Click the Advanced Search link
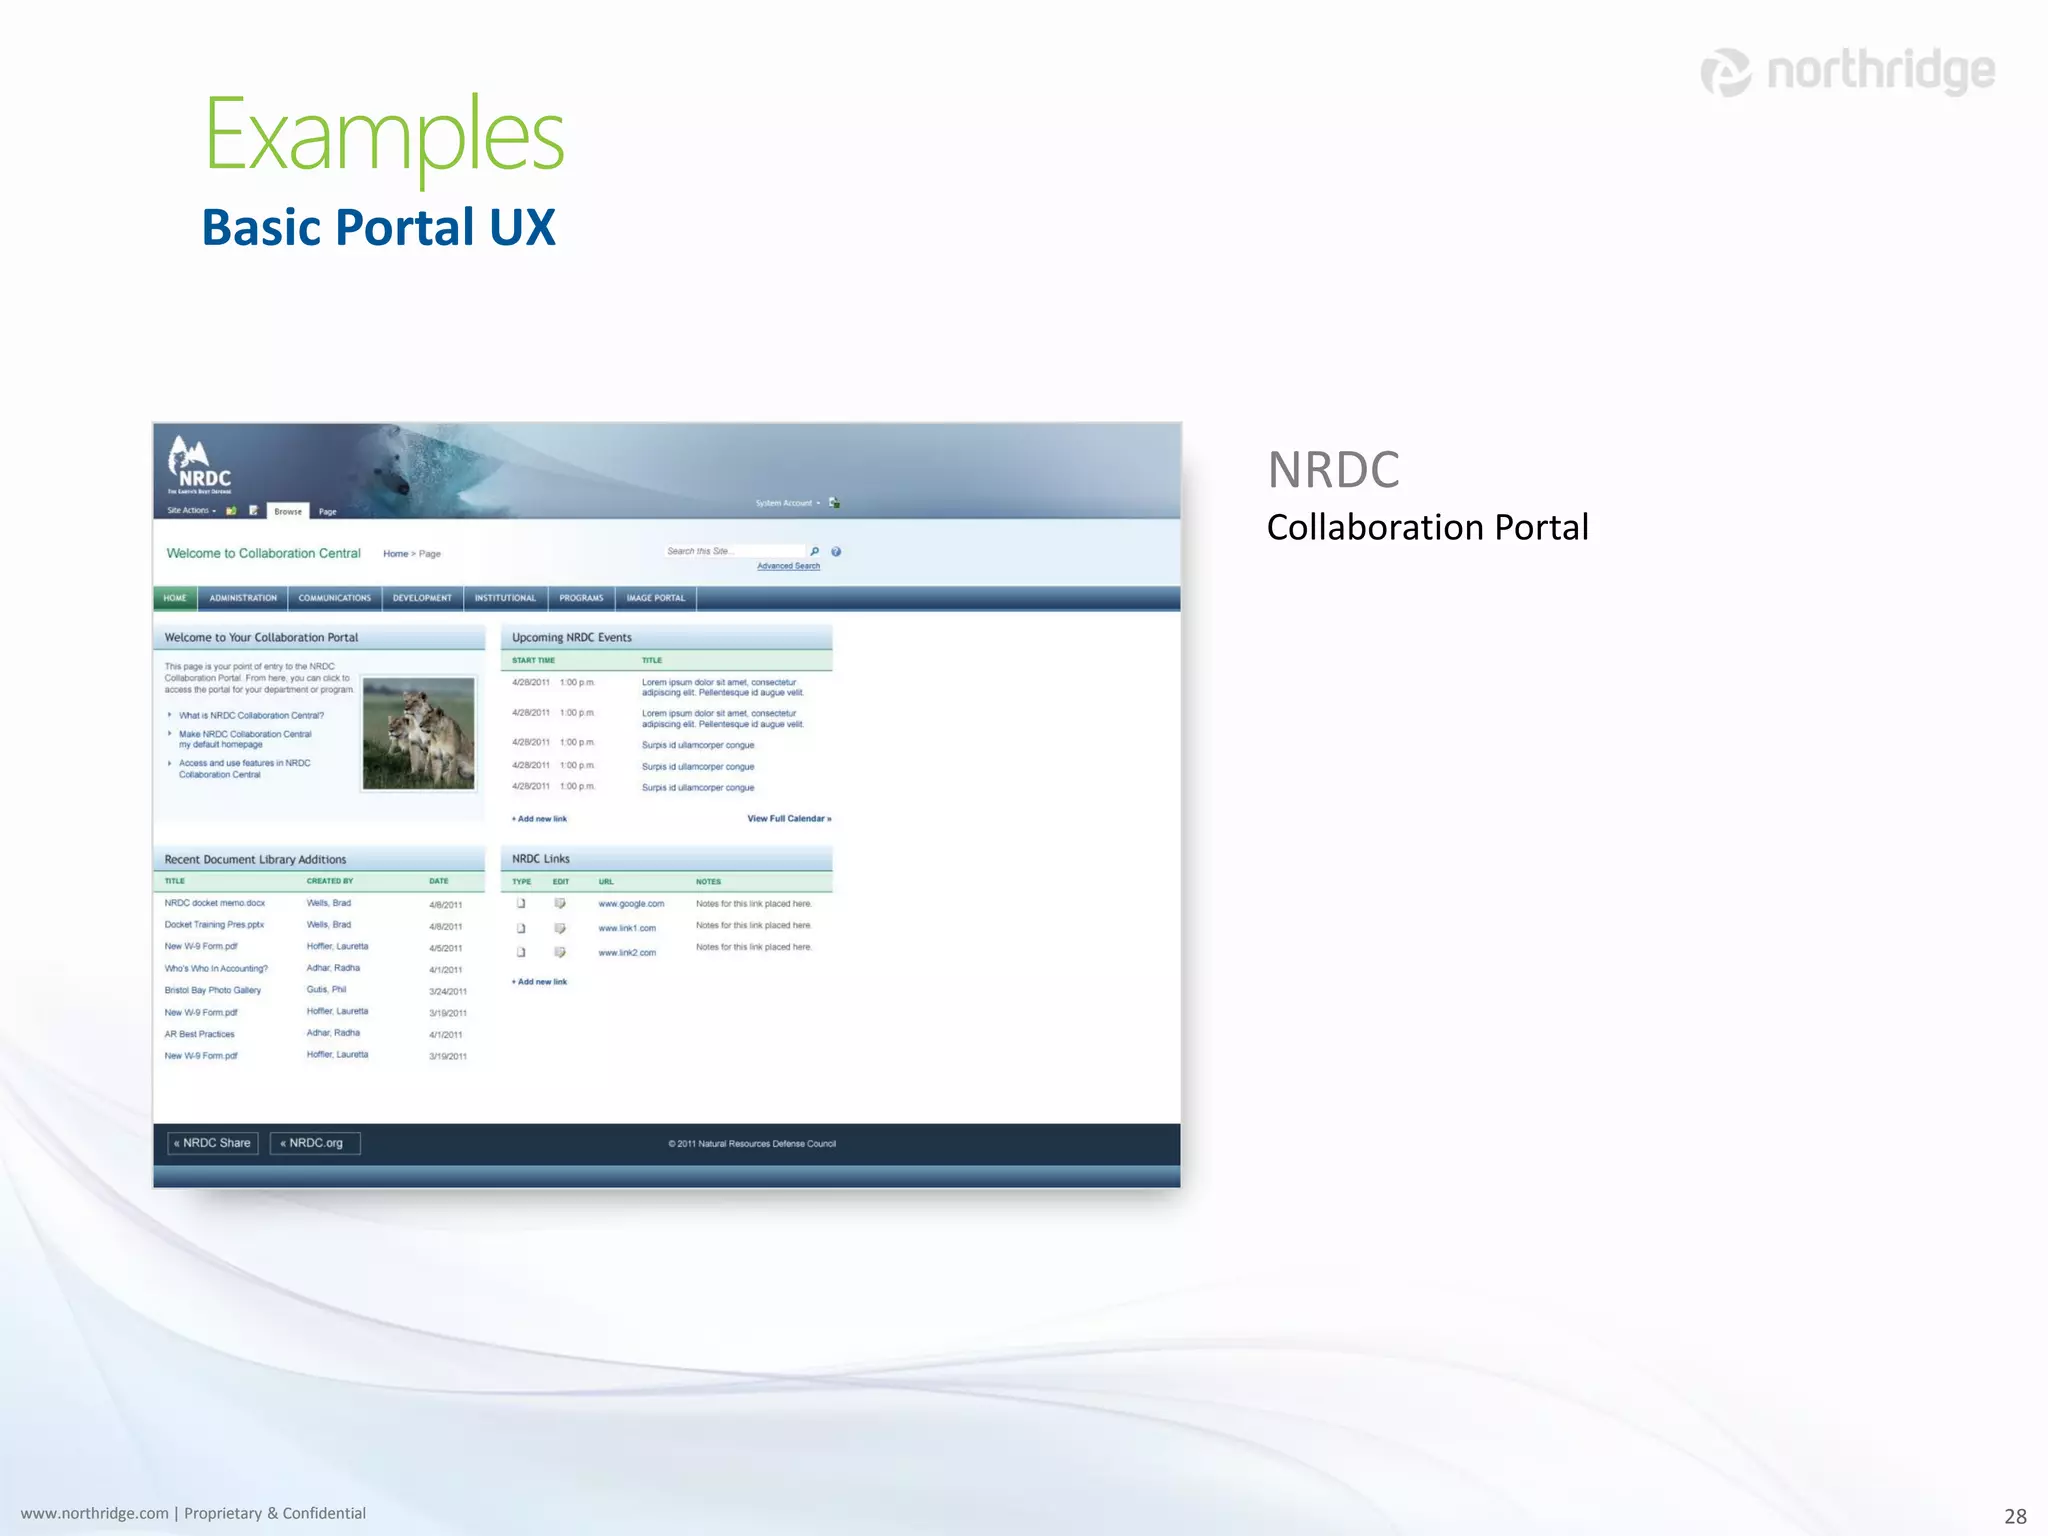The height and width of the screenshot is (1536, 2048). coord(788,566)
